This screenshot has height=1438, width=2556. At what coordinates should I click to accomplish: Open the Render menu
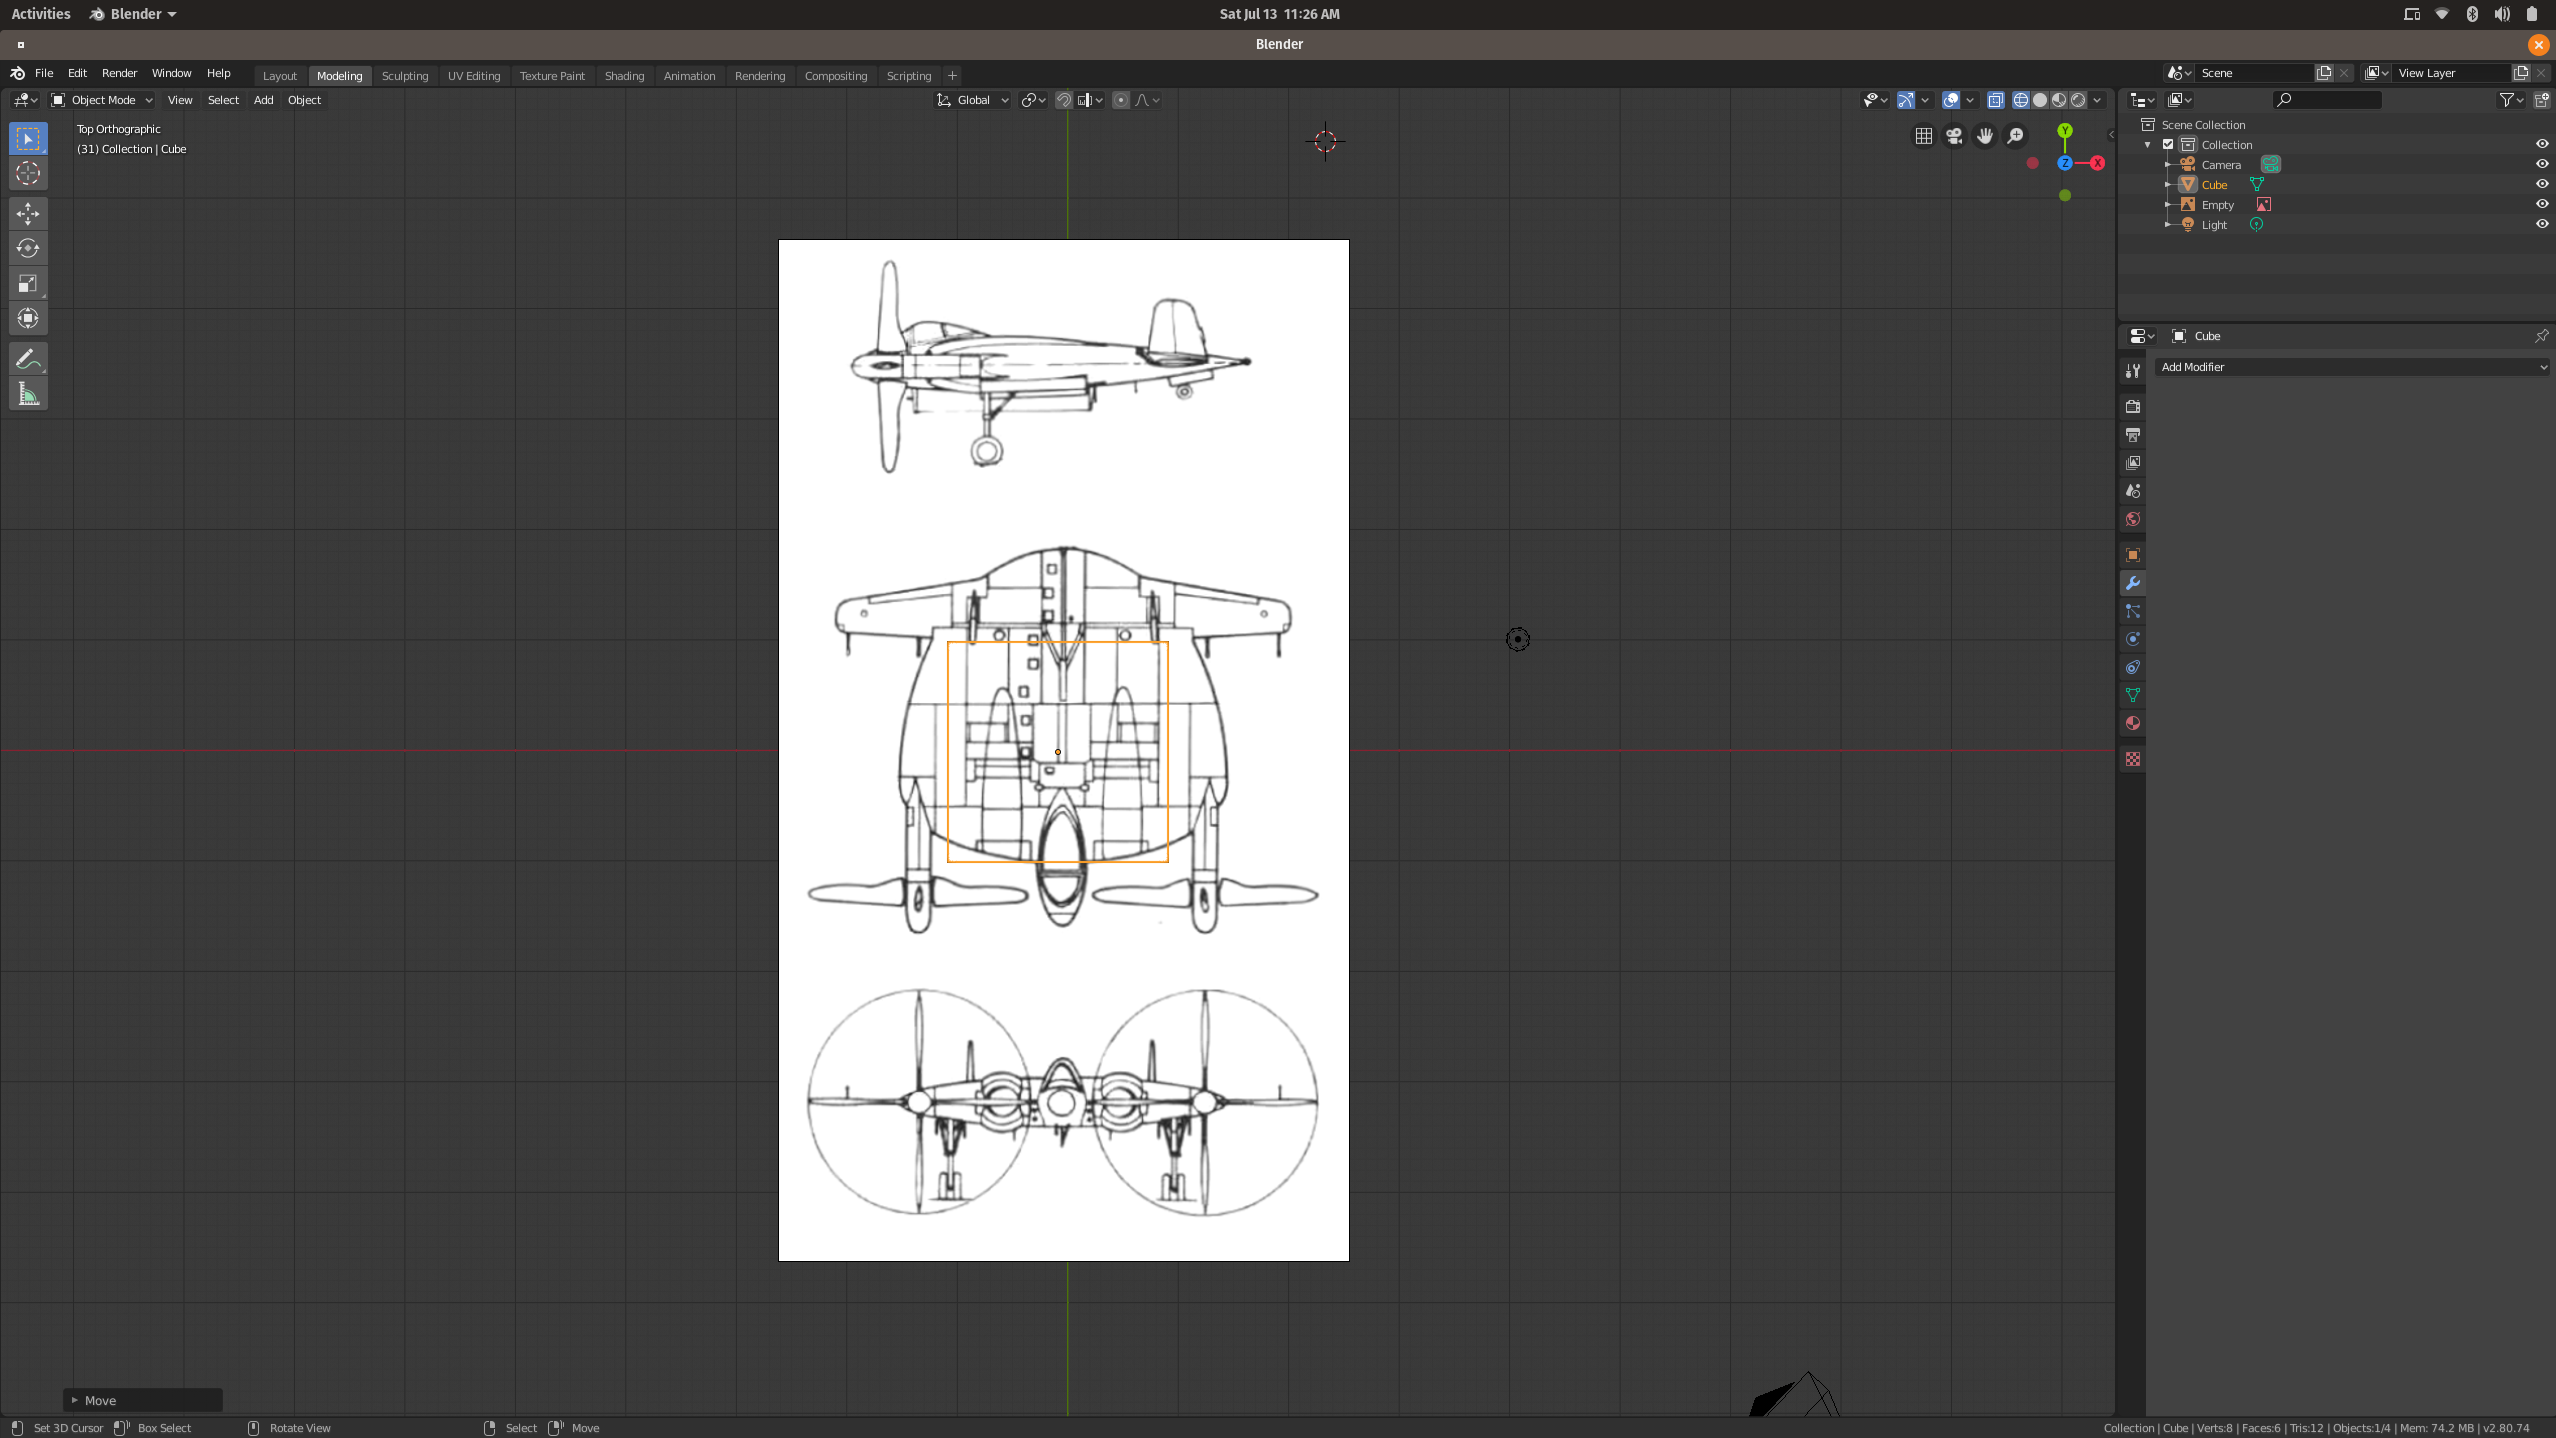(x=119, y=73)
